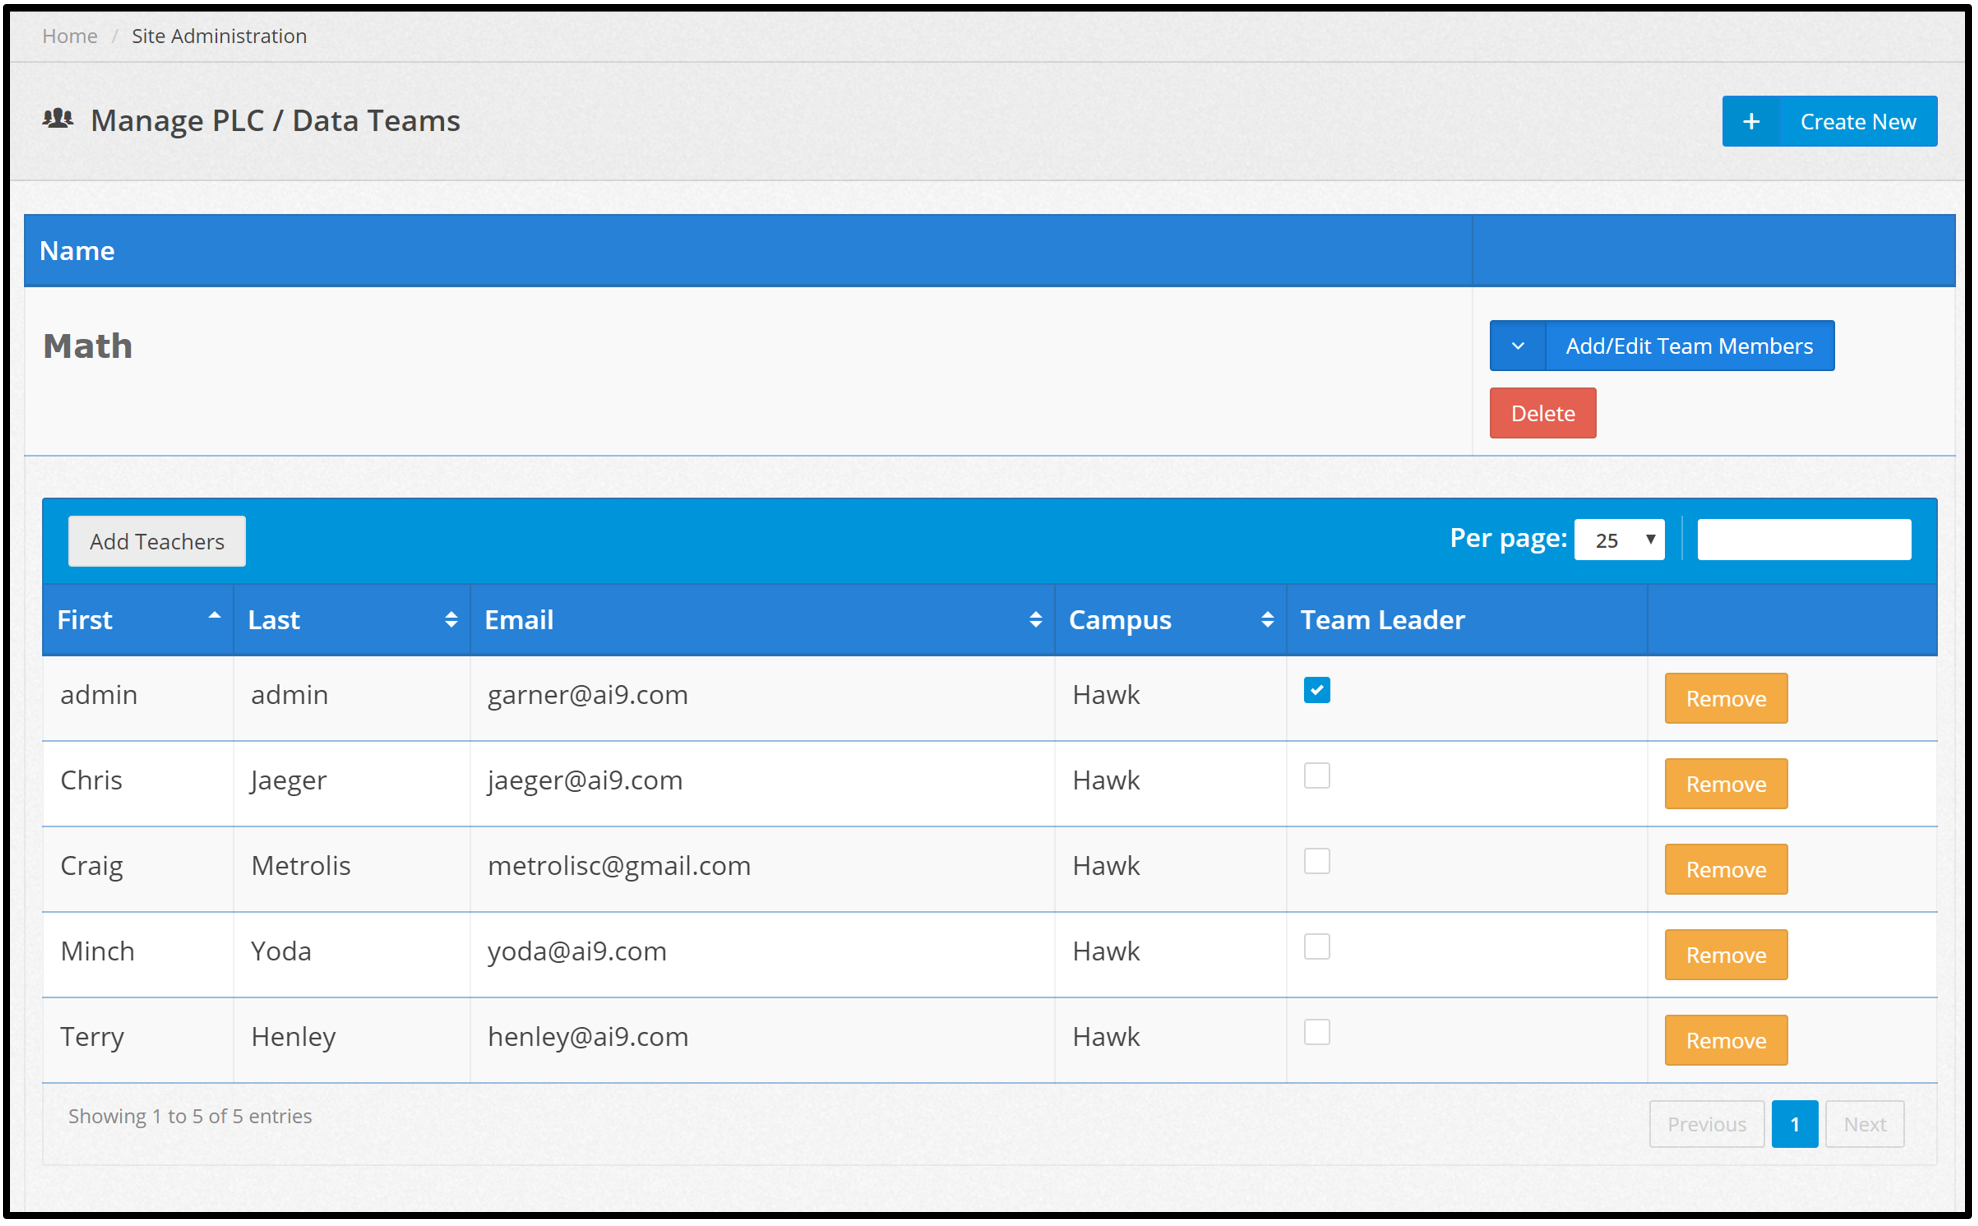Sort table by First column arrow
The image size is (1978, 1226).
[214, 618]
